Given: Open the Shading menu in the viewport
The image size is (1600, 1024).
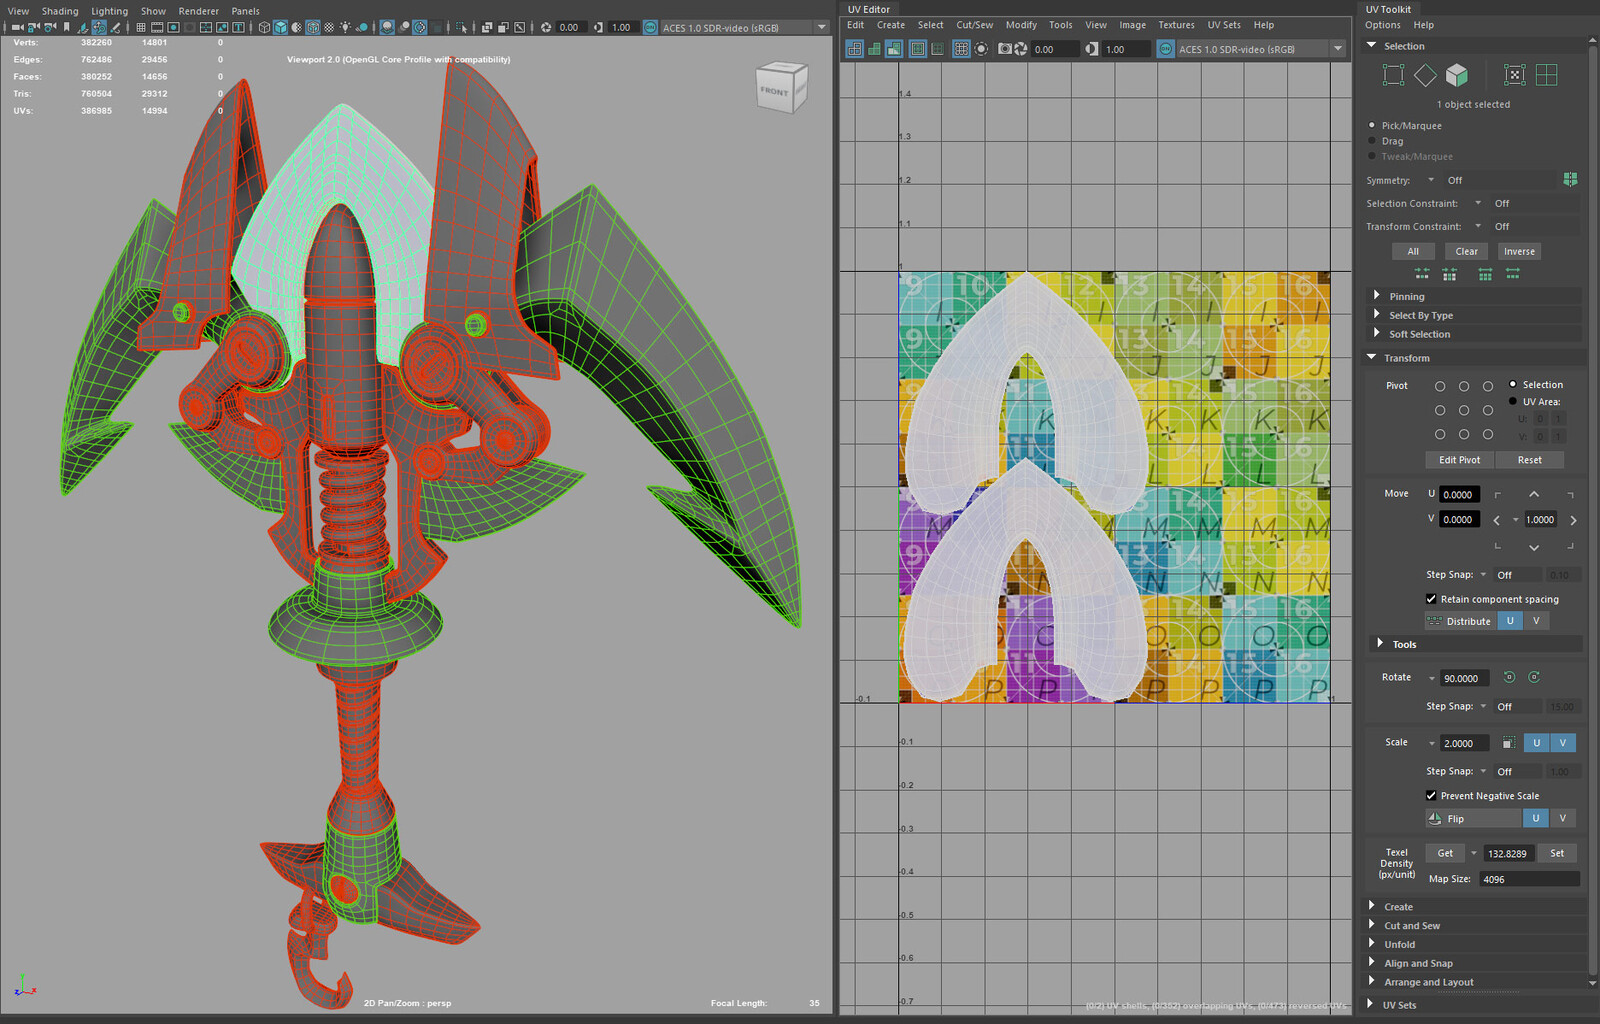Looking at the screenshot, I should pos(60,10).
